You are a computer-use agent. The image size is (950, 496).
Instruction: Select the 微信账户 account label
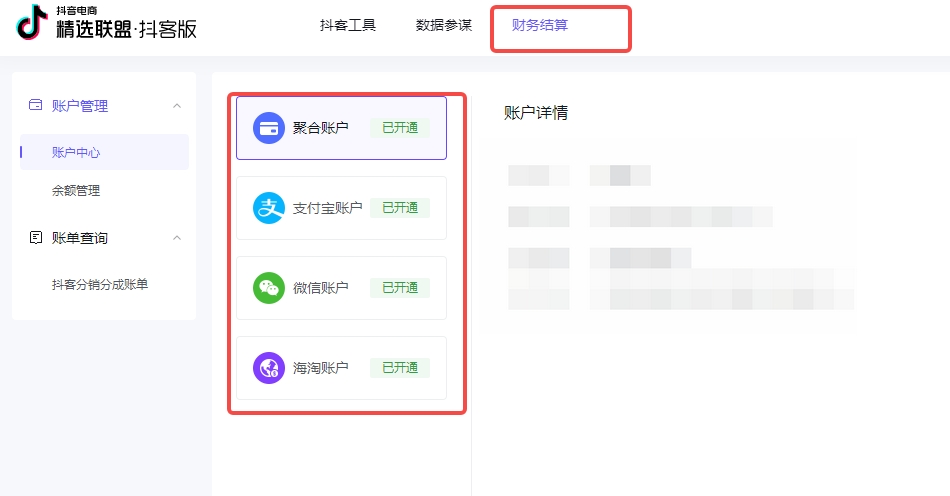tap(321, 288)
